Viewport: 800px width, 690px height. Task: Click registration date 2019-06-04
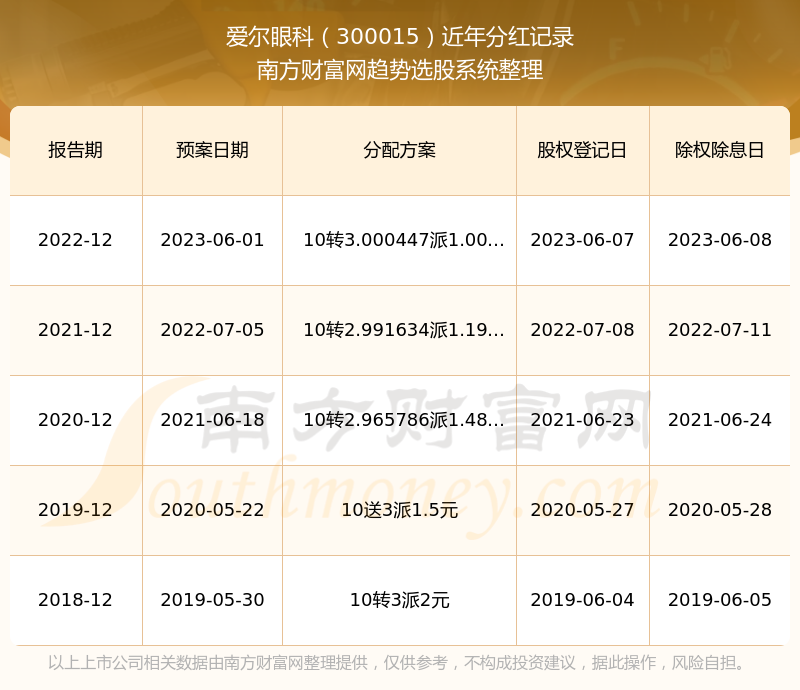[x=582, y=600]
